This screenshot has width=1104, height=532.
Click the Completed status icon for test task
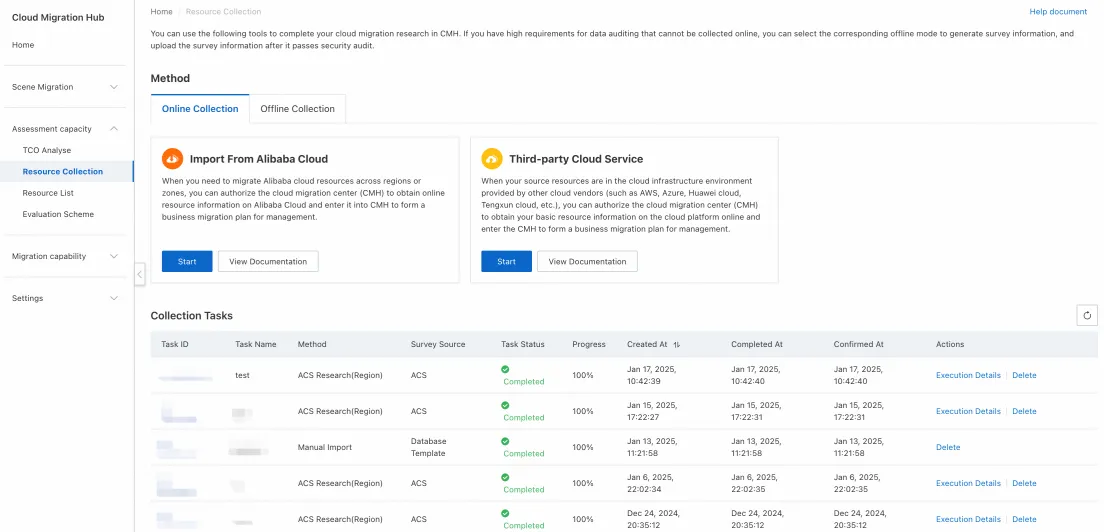(505, 369)
